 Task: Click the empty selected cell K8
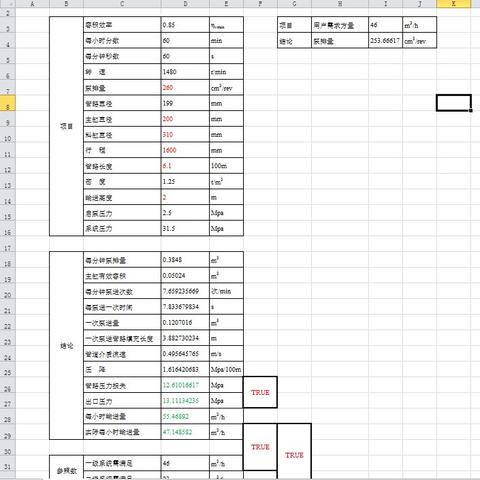click(454, 103)
